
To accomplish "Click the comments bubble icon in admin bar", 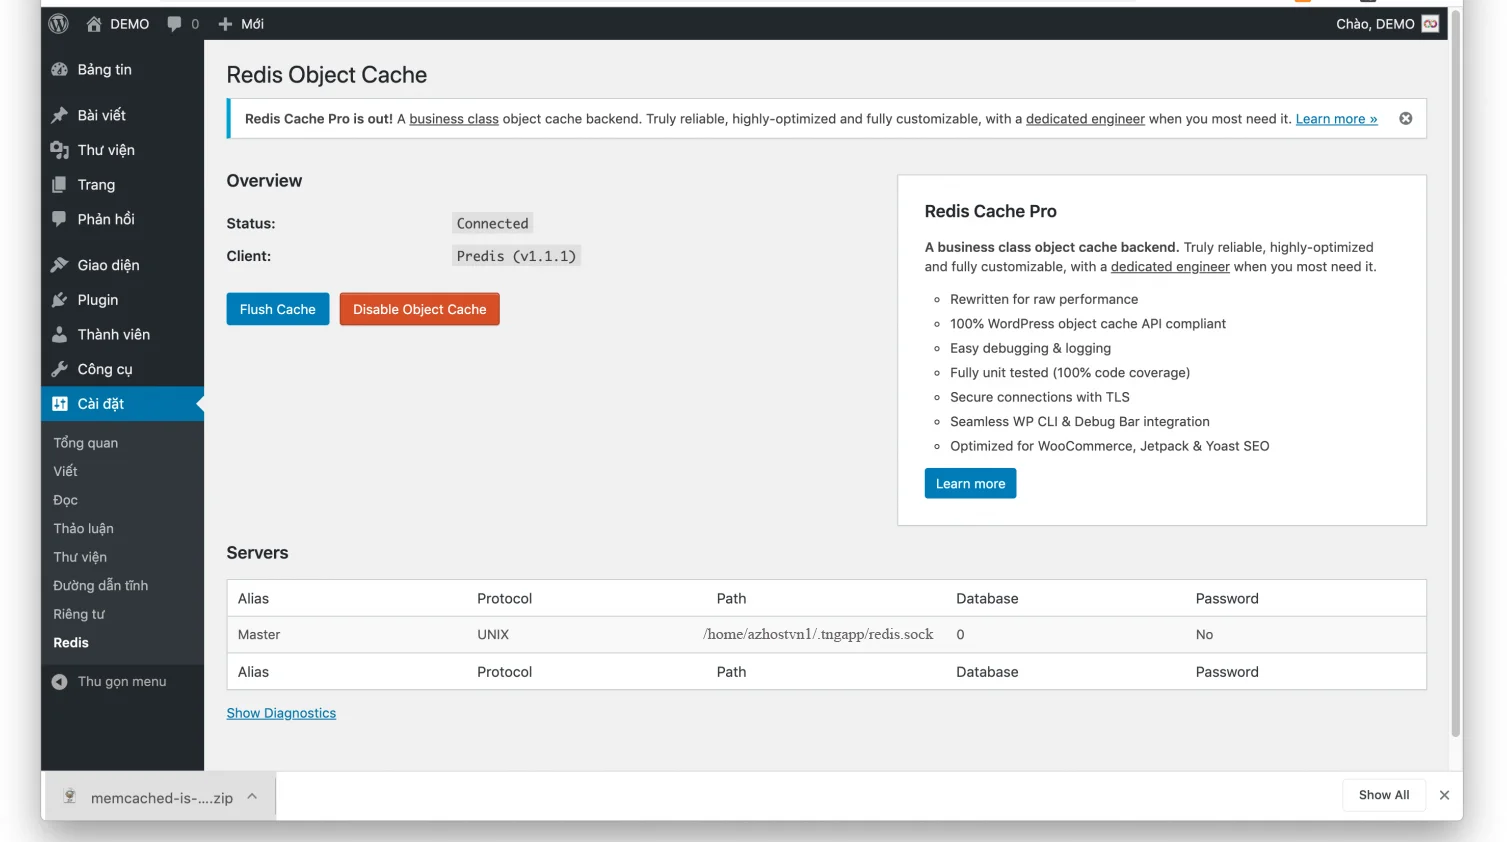I will 175,24.
